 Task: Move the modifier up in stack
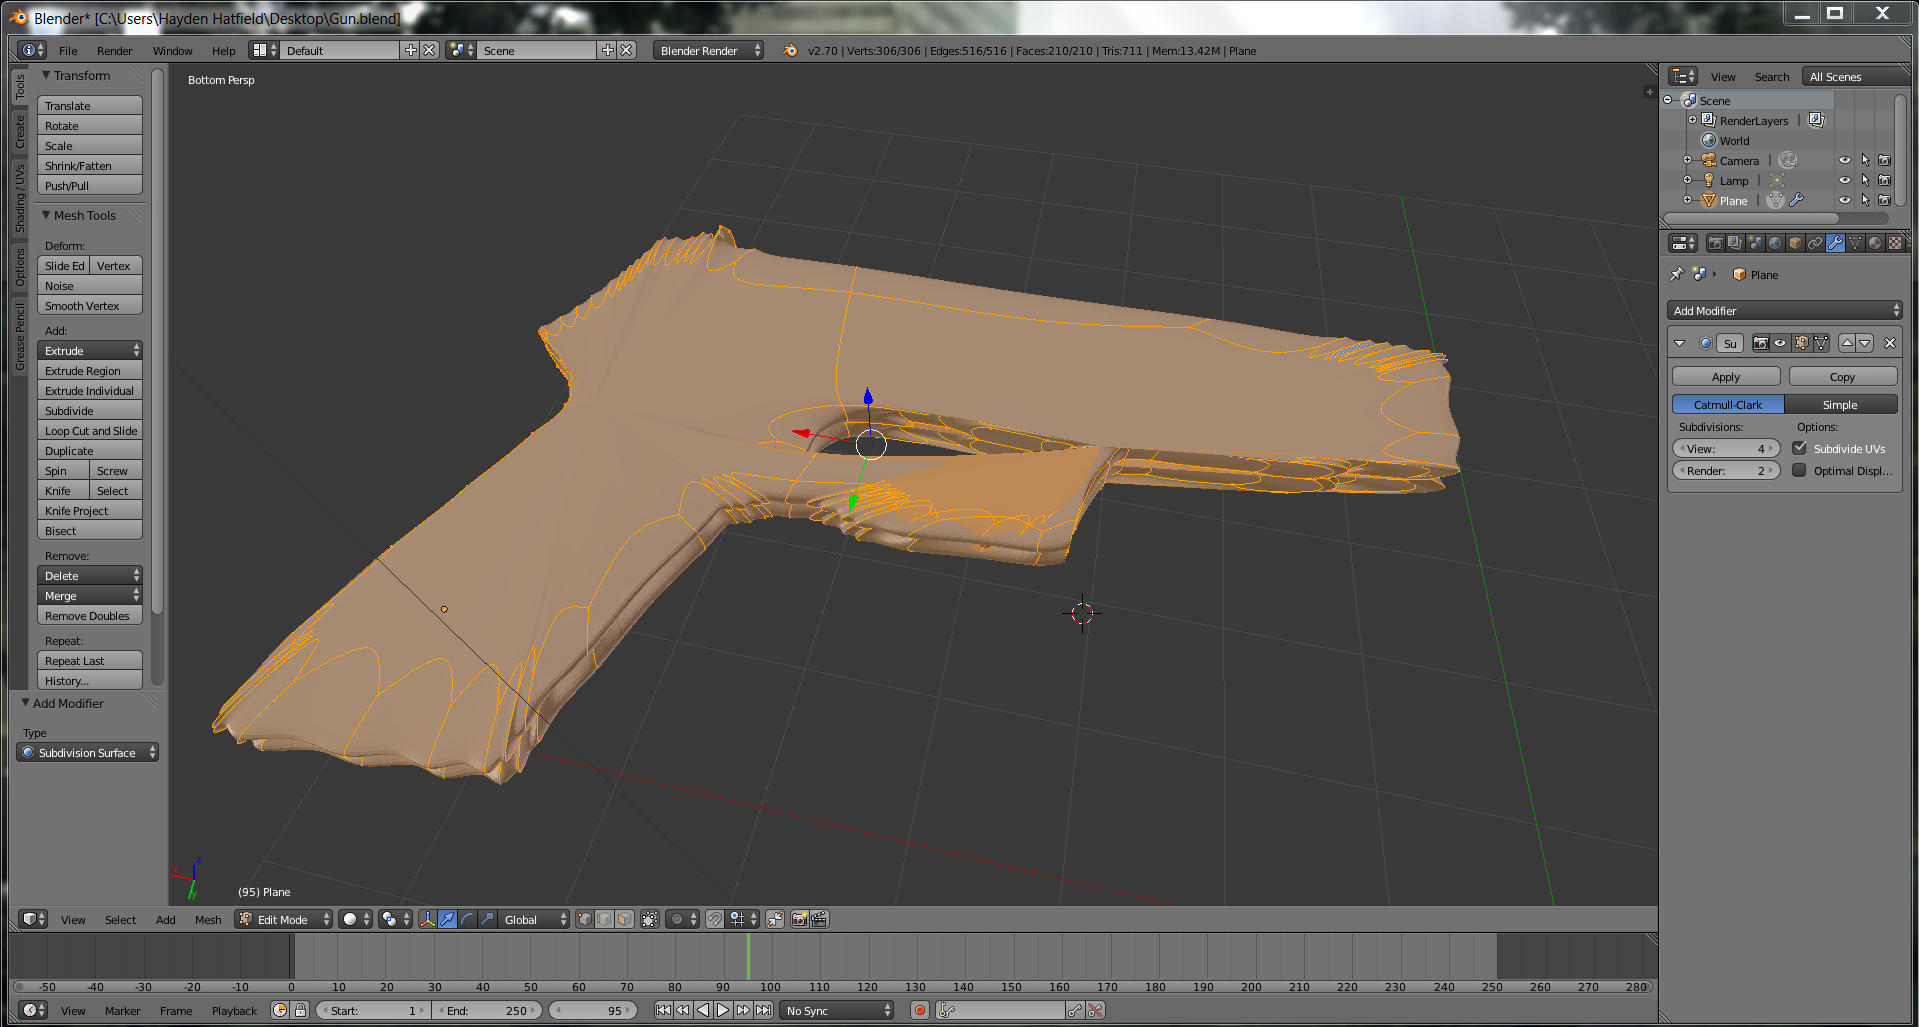[x=1847, y=343]
